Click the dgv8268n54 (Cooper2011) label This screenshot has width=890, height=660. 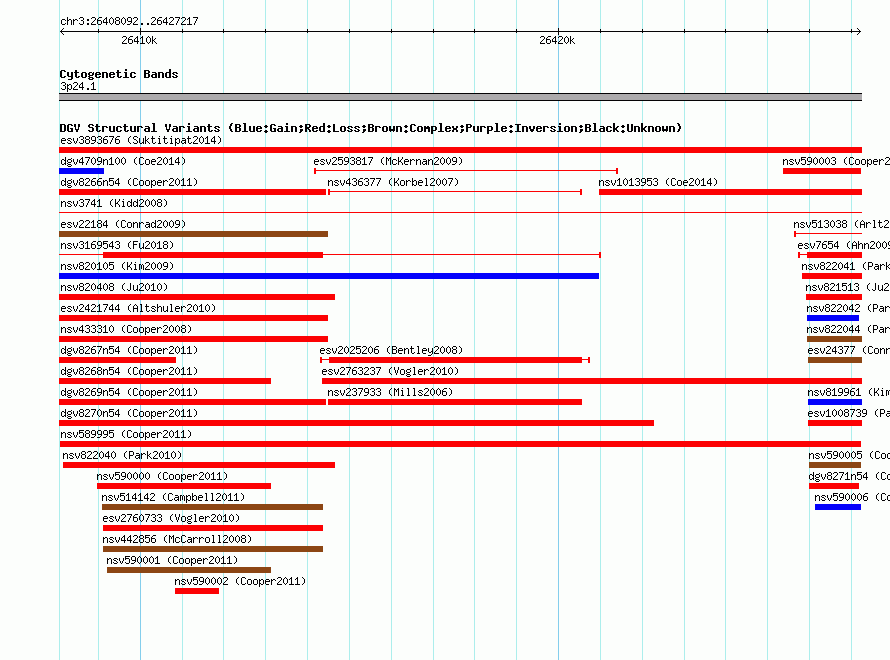coord(129,371)
